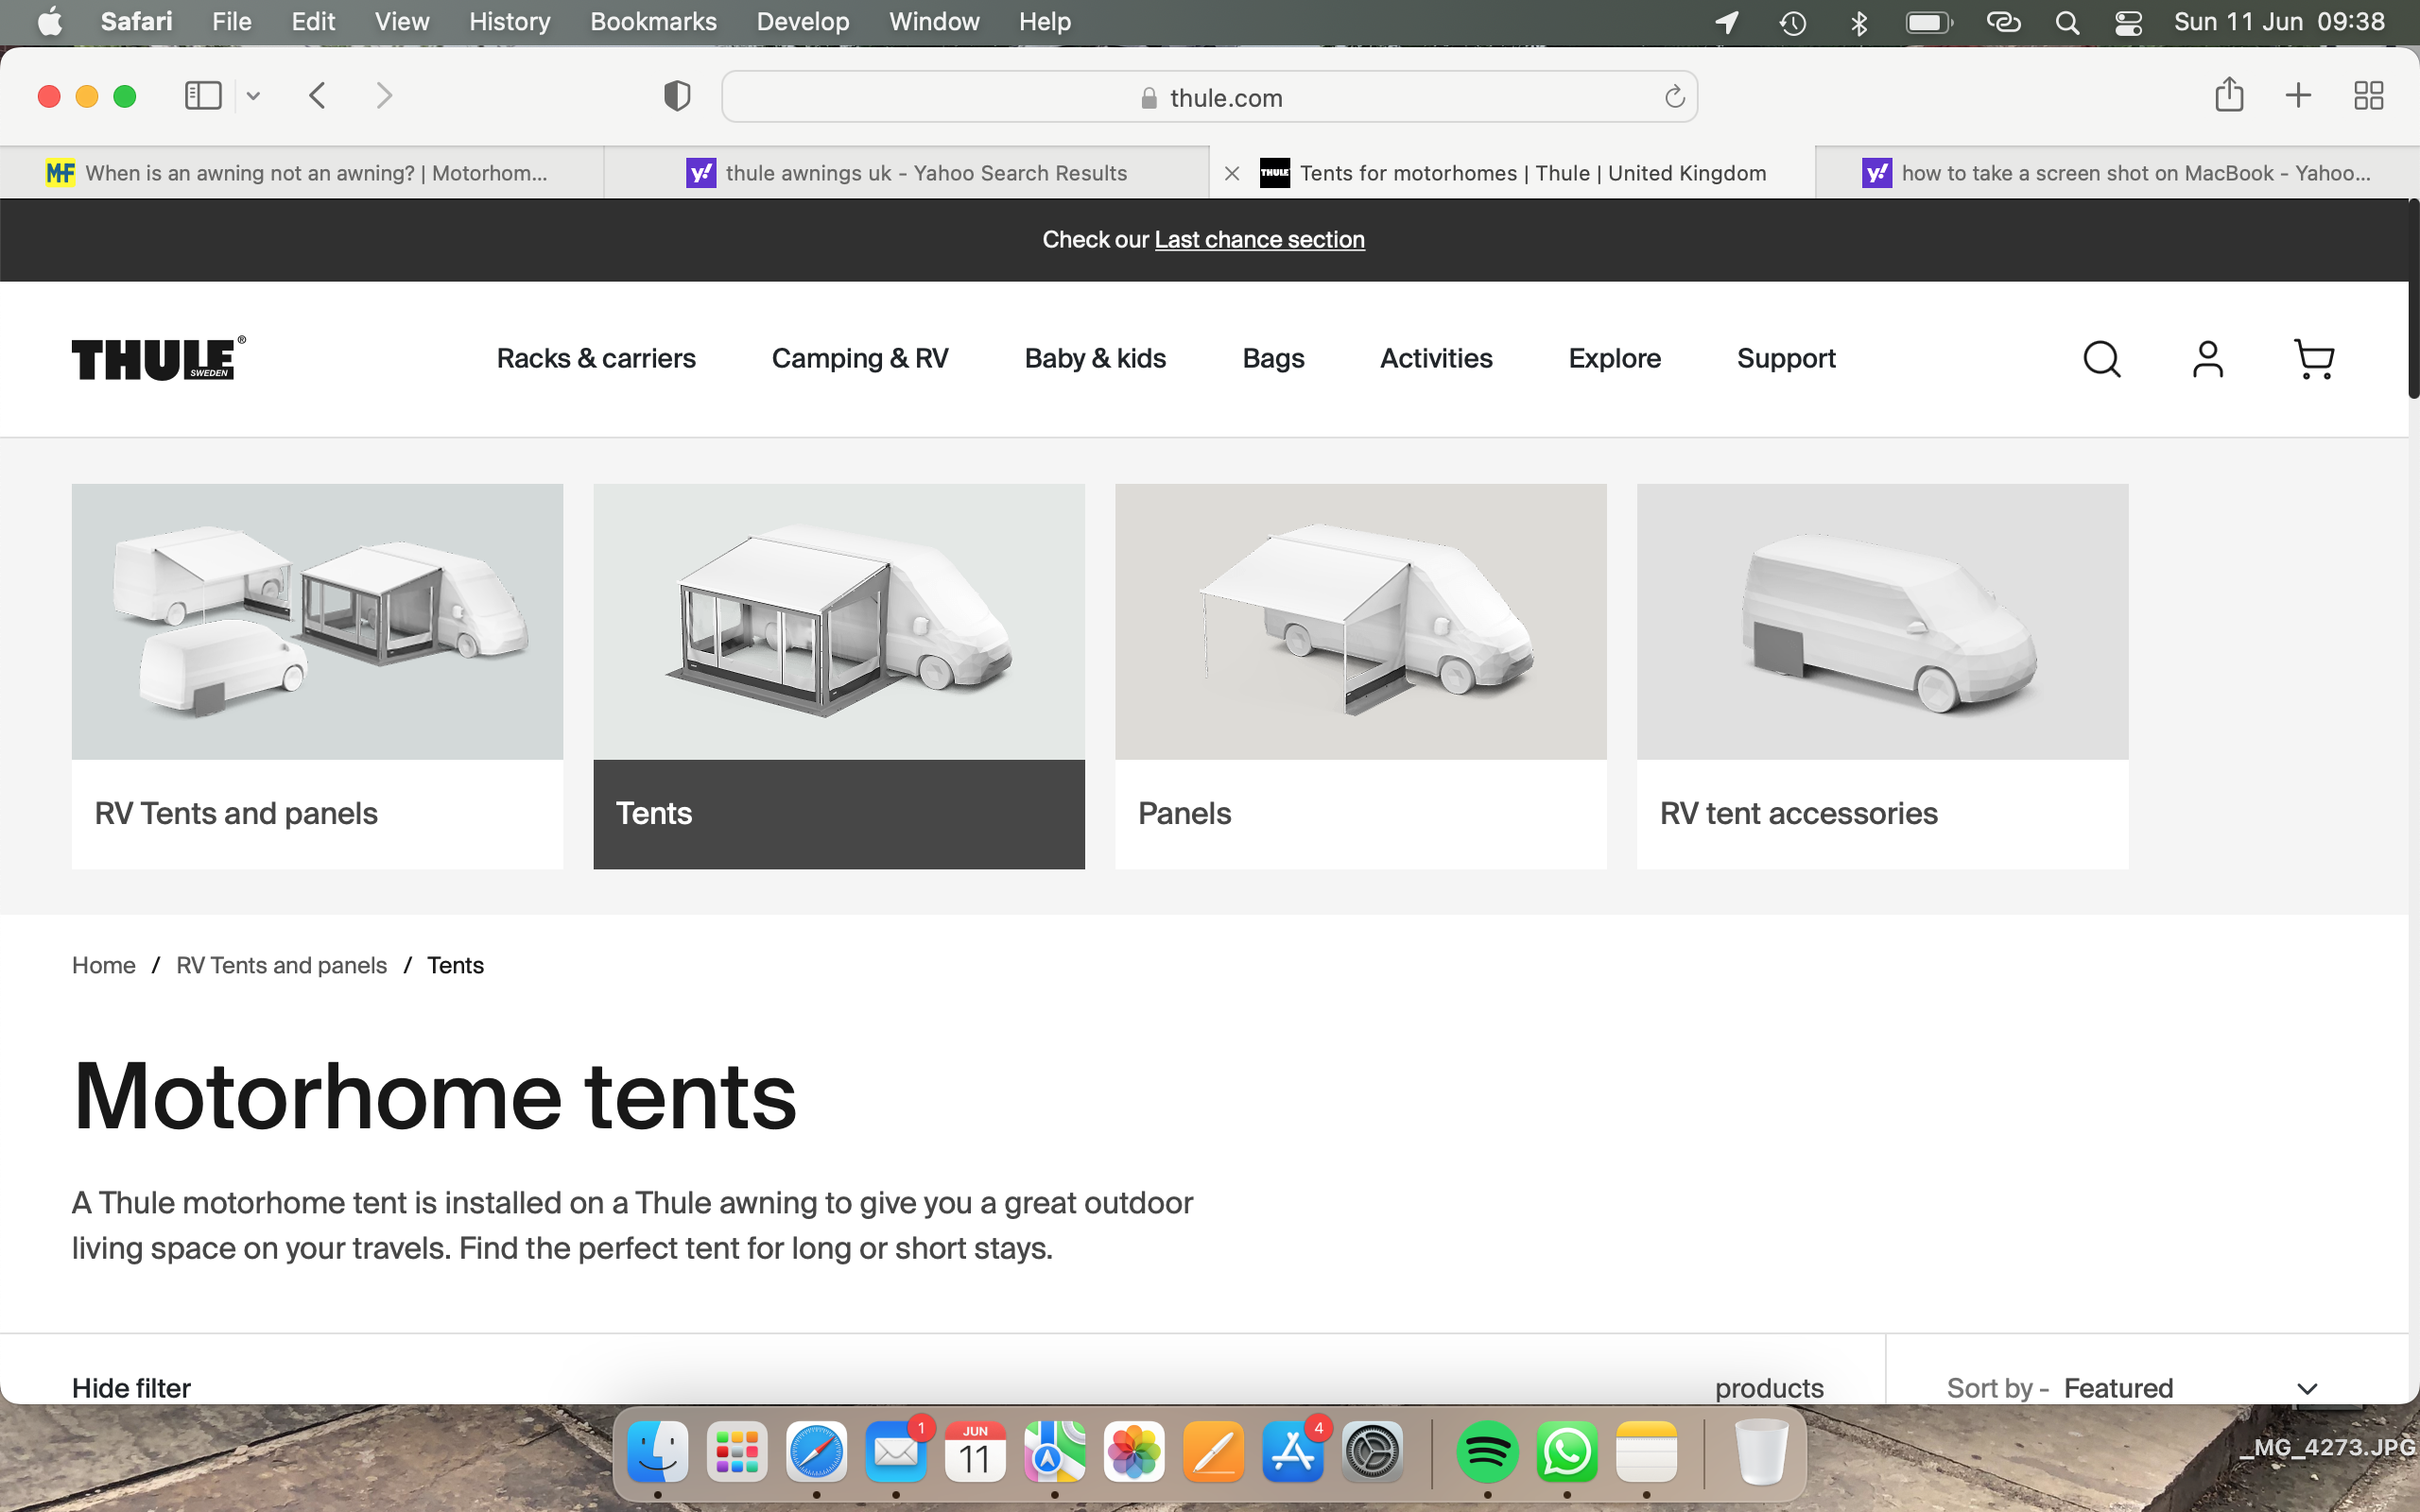Reload the page with refresh icon
This screenshot has width=2420, height=1512.
(x=1674, y=97)
